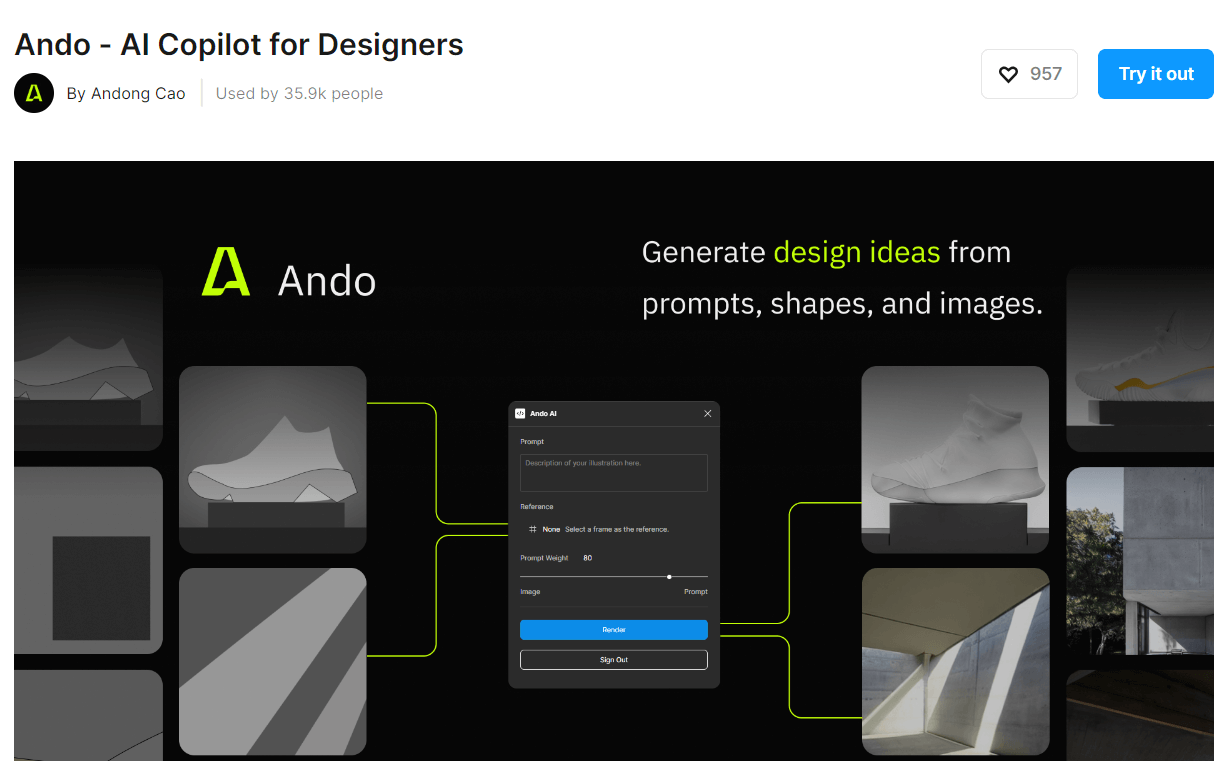The image size is (1230, 784).
Task: Click the green Ando logo in banner
Action: pos(226,272)
